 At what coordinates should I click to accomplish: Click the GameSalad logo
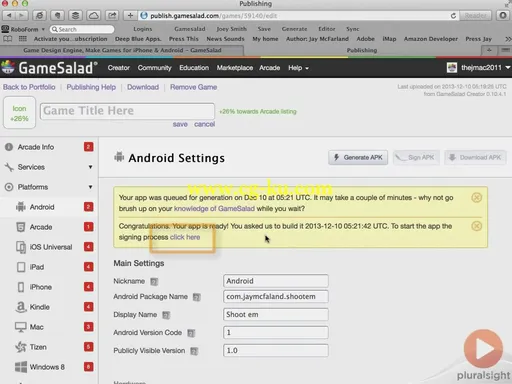(x=50, y=68)
